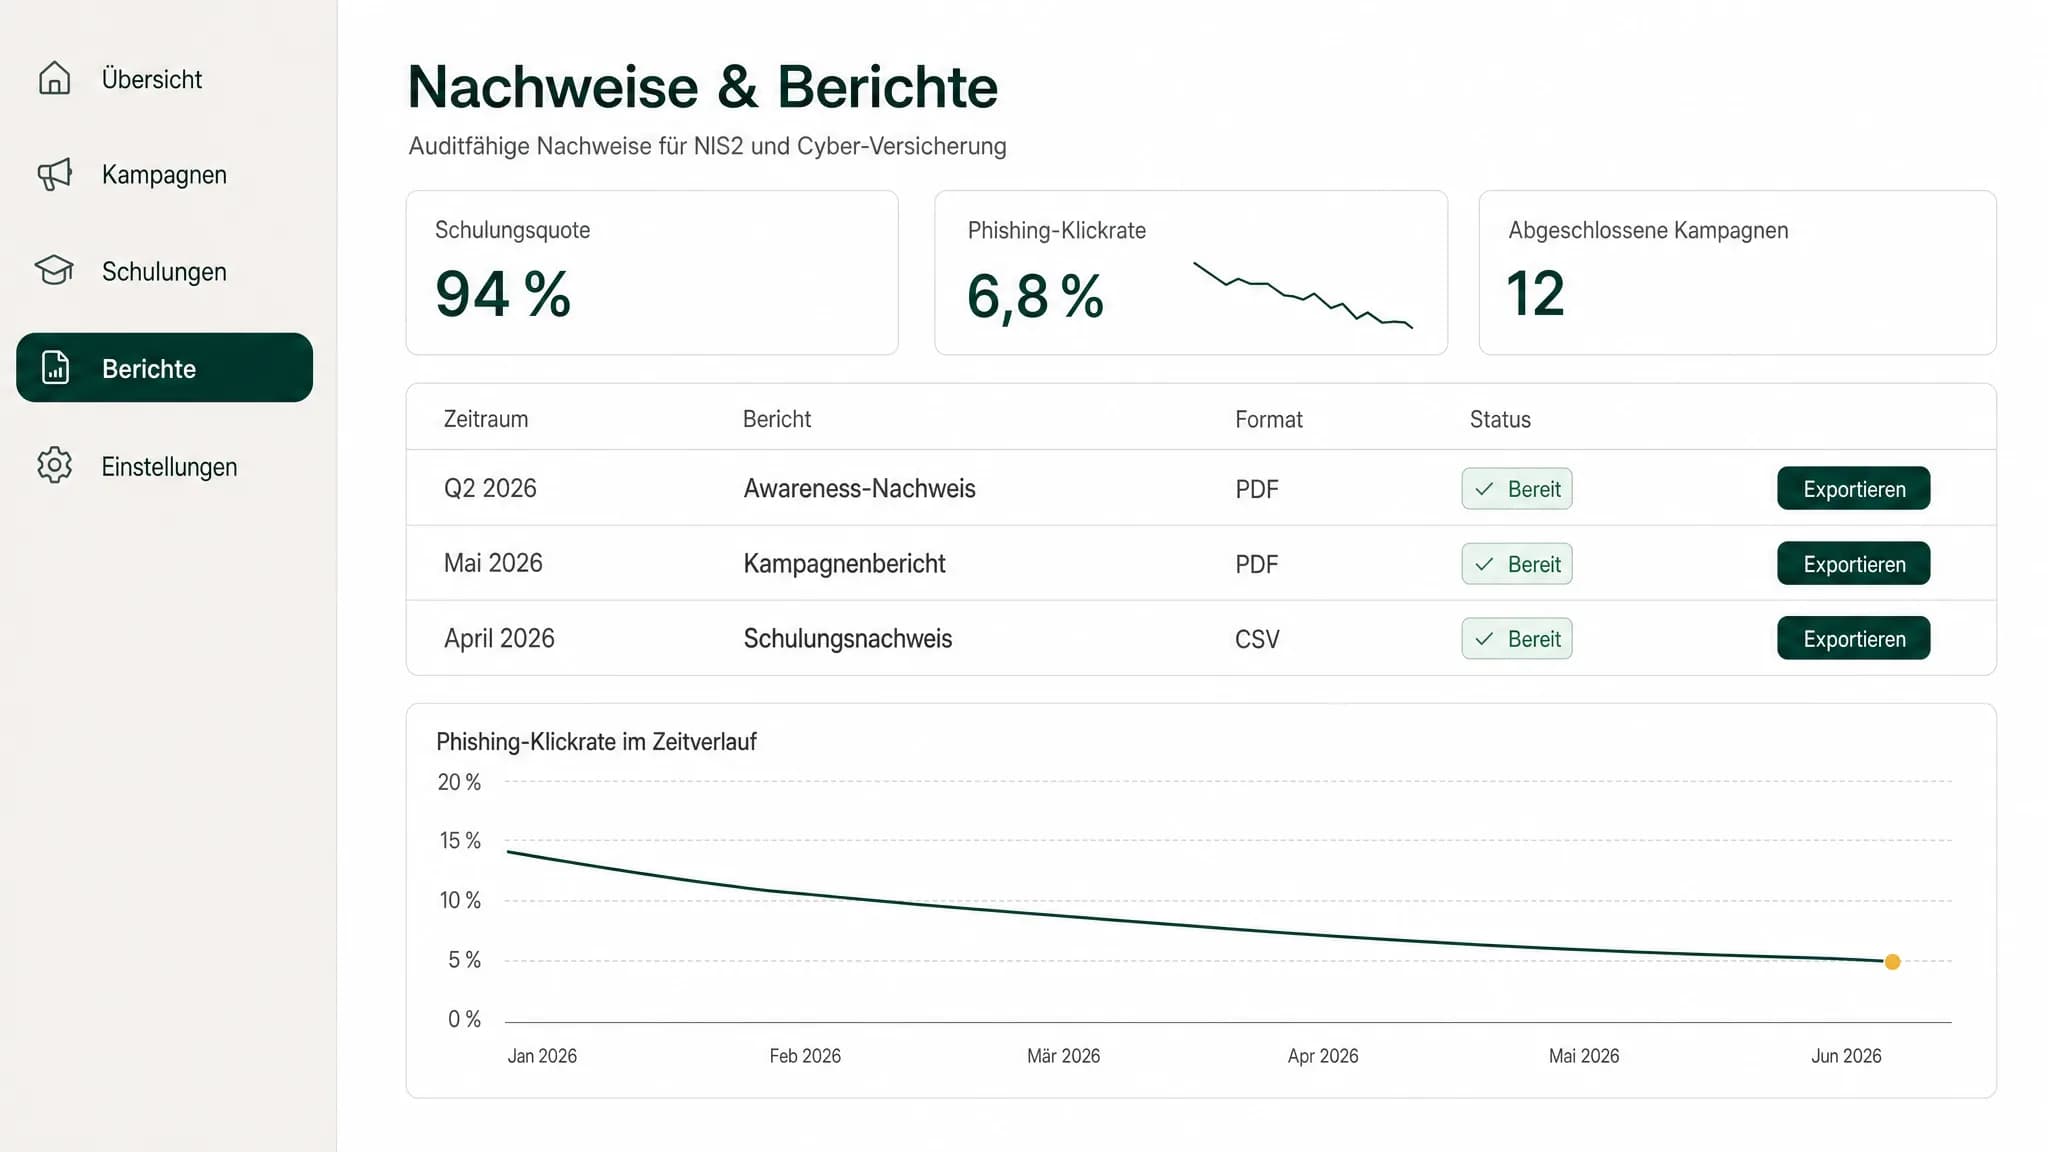Open the Schulungsquote 94 % card
The image size is (2048, 1152).
tap(652, 273)
